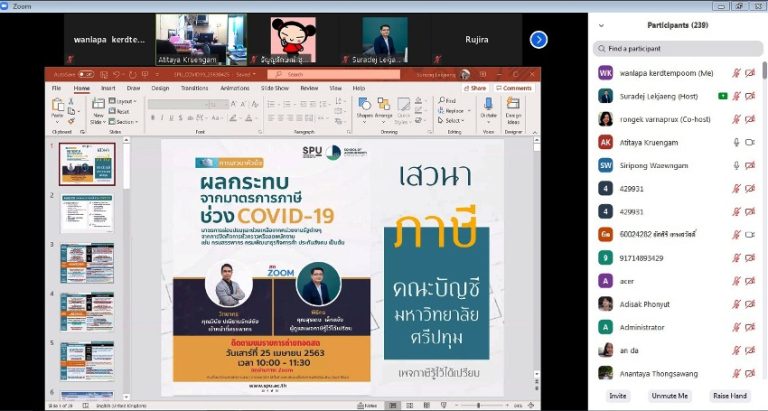Screen dimensions: 768x411
Task: Expand the Layout dropdown in Slides group
Action: point(124,101)
